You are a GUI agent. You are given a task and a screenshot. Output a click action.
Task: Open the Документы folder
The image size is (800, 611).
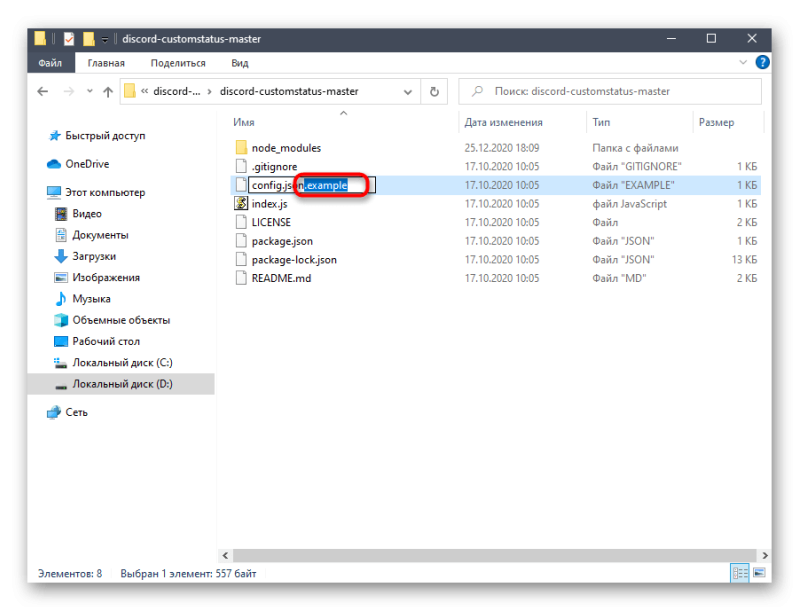[101, 235]
